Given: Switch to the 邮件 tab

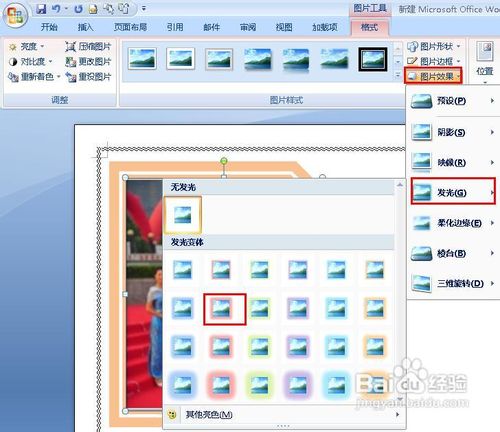Looking at the screenshot, I should coord(211,27).
